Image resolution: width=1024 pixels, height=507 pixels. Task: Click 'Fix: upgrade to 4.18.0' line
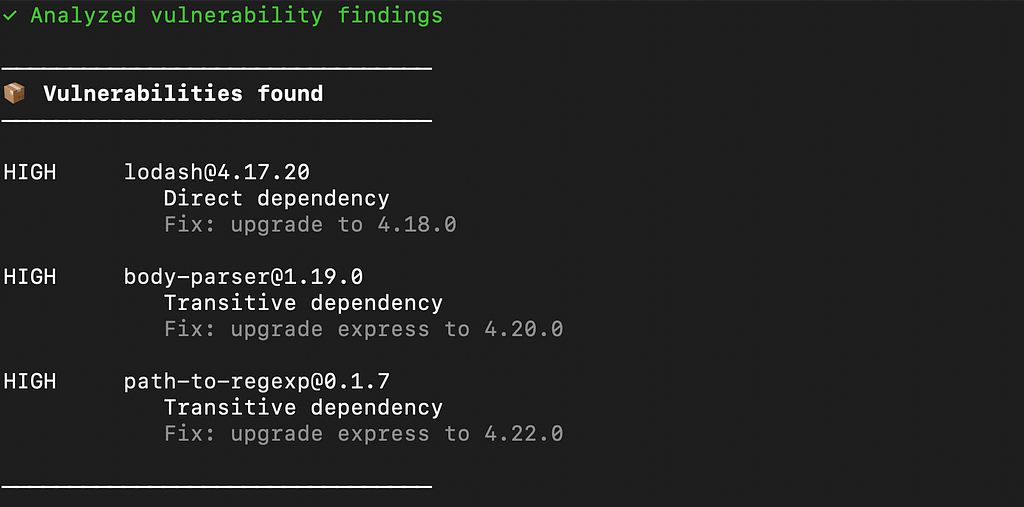click(310, 225)
